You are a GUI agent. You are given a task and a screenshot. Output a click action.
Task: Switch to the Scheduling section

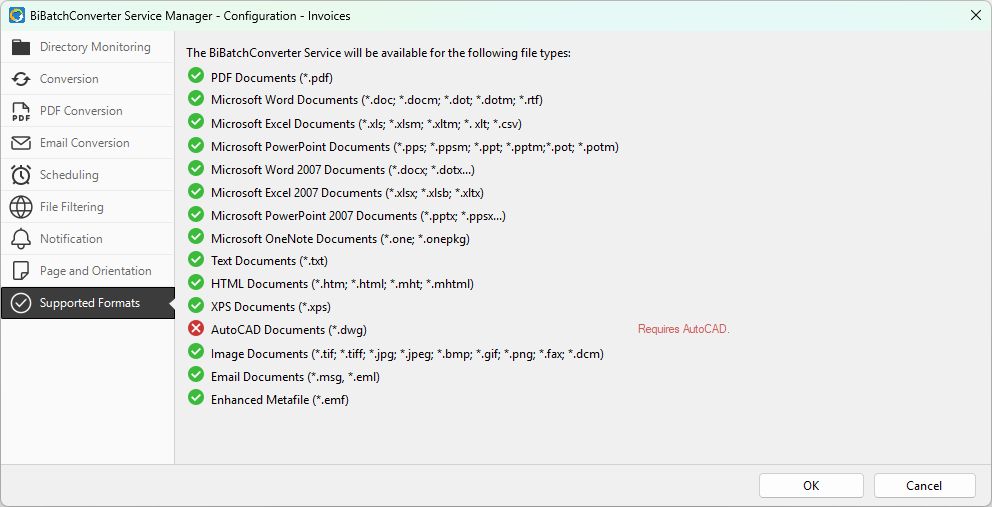[69, 175]
